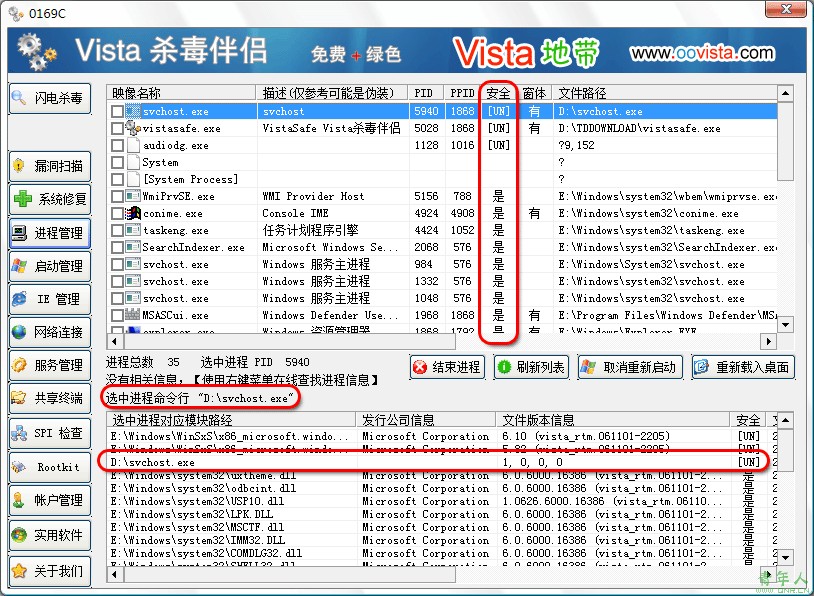Check the [System Process] checkbox
The width and height of the screenshot is (814, 596).
117,180
